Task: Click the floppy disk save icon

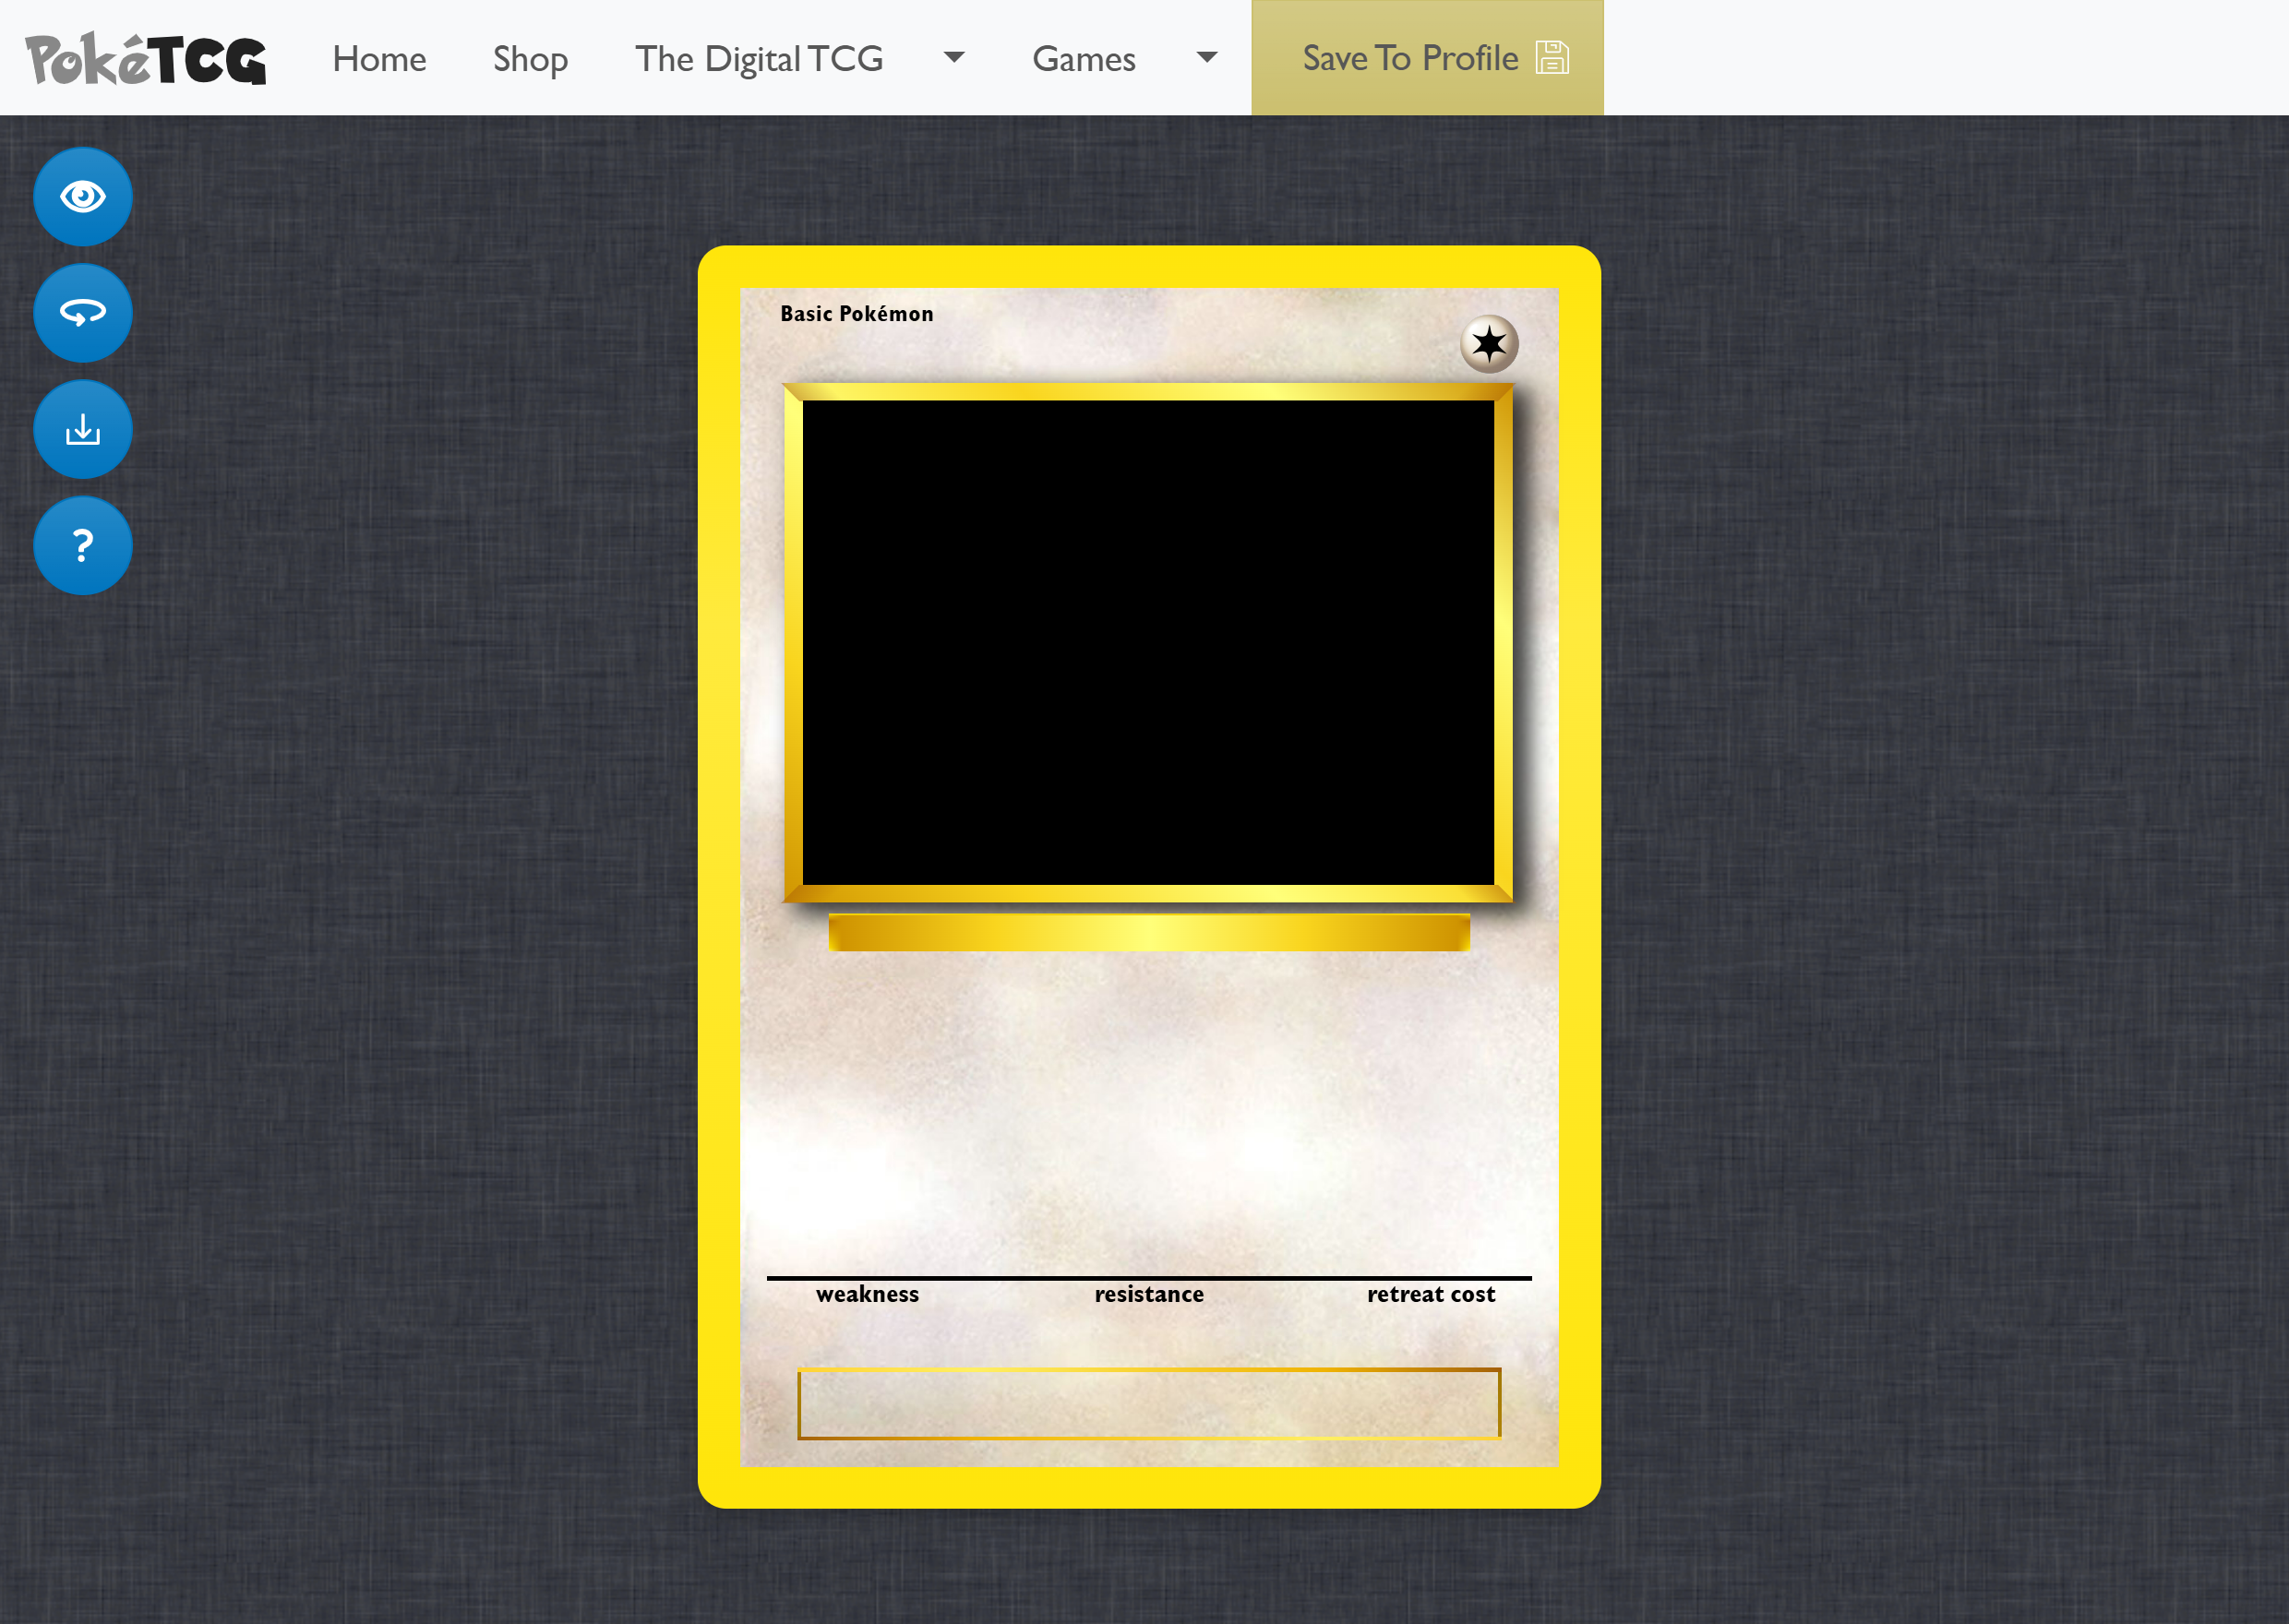Action: [x=1552, y=58]
